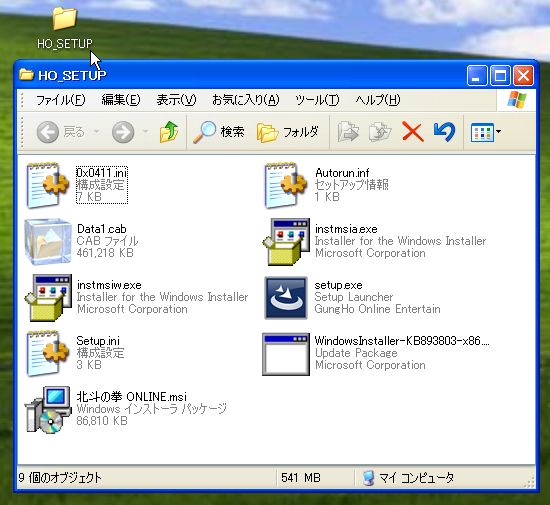The height and width of the screenshot is (505, 550).
Task: Open the ツール(T) menu
Action: click(x=317, y=100)
